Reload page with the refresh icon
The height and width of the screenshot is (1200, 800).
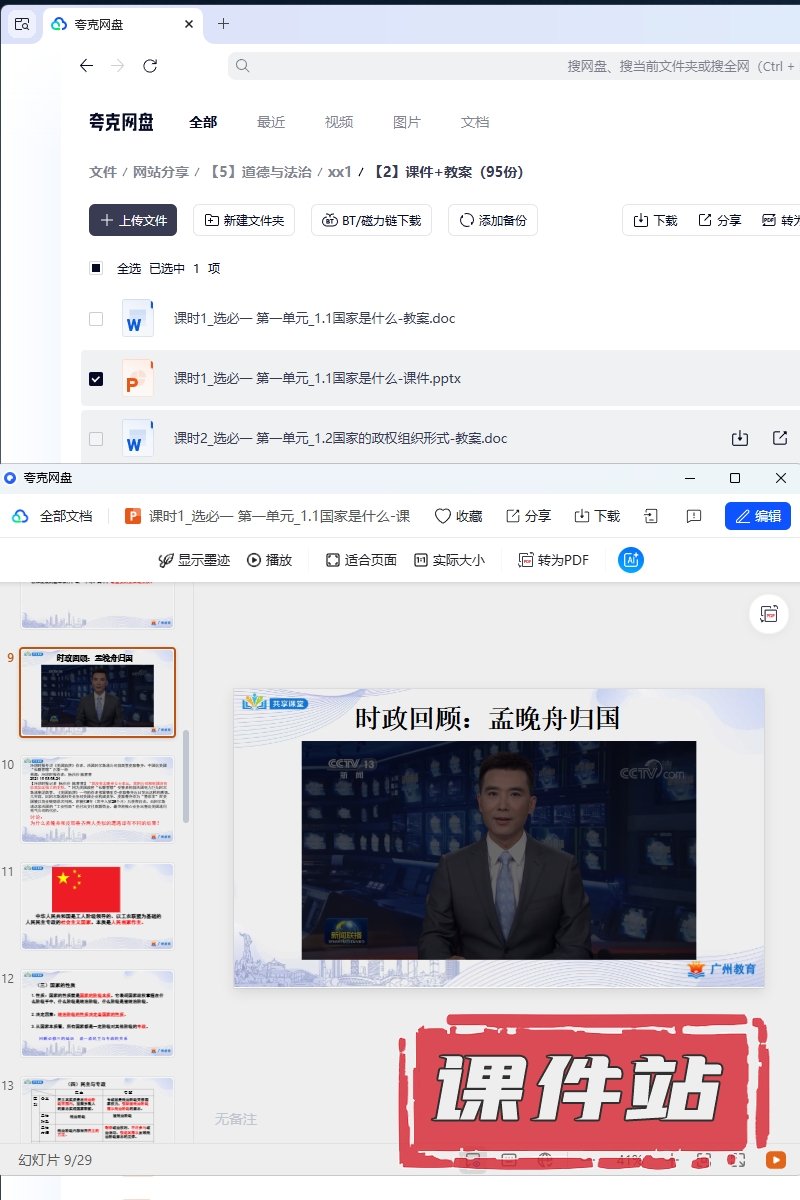(x=150, y=66)
